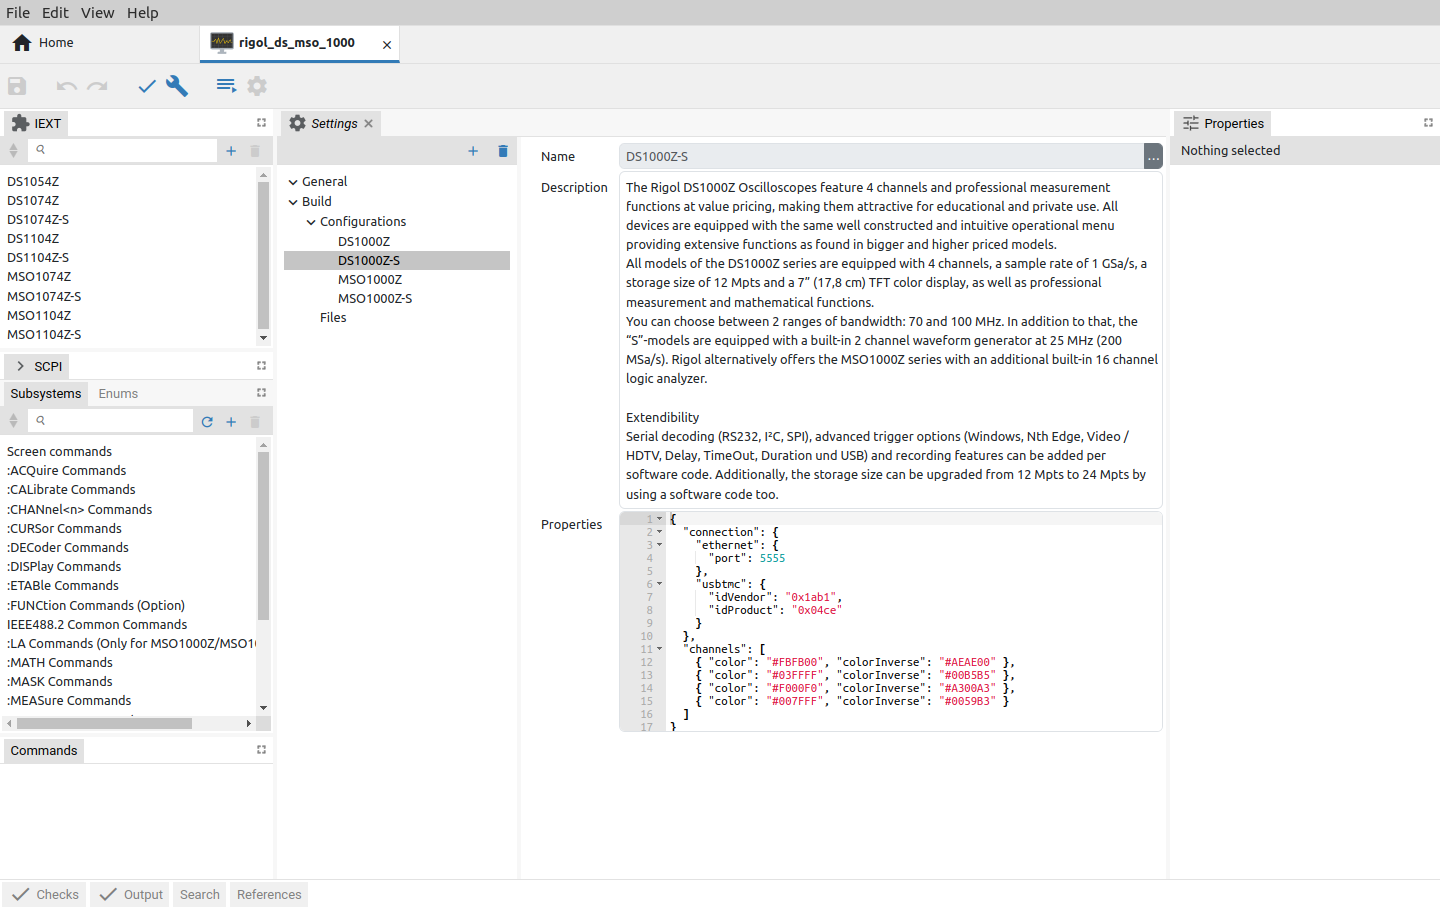The width and height of the screenshot is (1440, 909).
Task: Maximize the SCPI panel
Action: click(x=261, y=366)
